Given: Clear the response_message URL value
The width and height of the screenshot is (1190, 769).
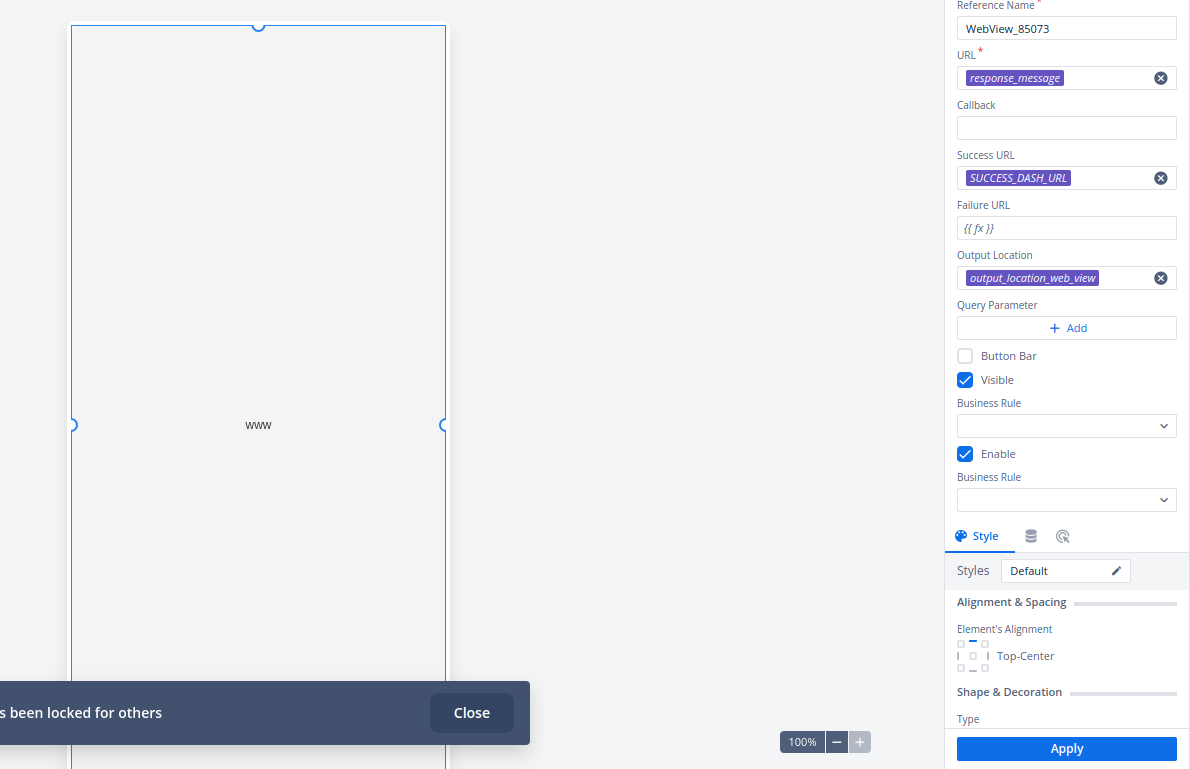Looking at the screenshot, I should click(1160, 78).
